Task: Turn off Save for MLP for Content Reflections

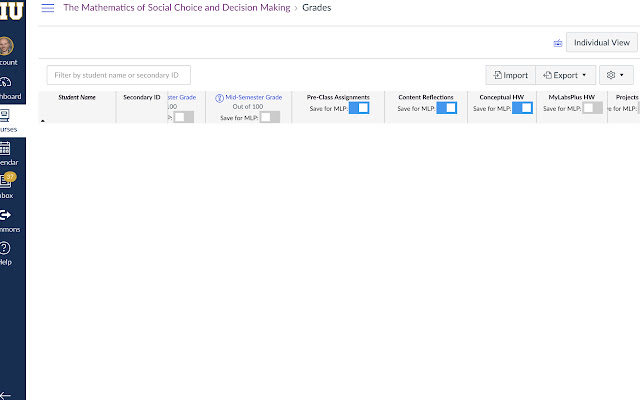Action: (x=446, y=108)
